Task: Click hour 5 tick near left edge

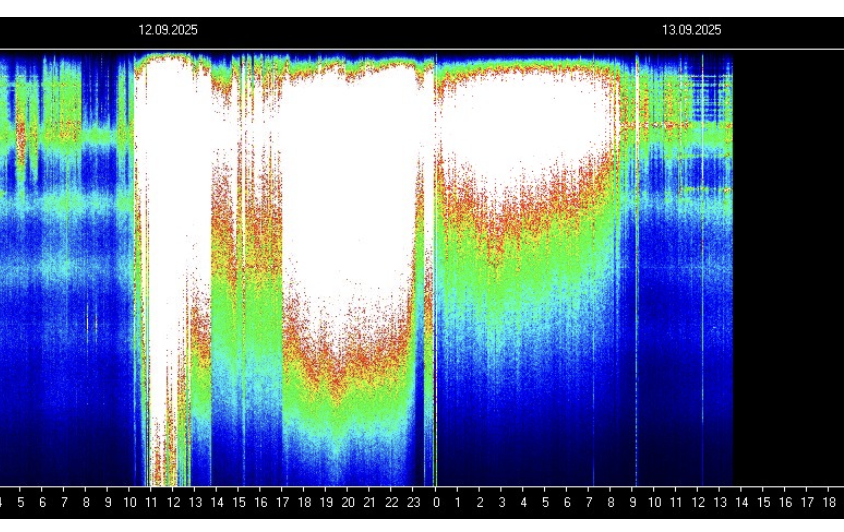Action: click(x=20, y=502)
